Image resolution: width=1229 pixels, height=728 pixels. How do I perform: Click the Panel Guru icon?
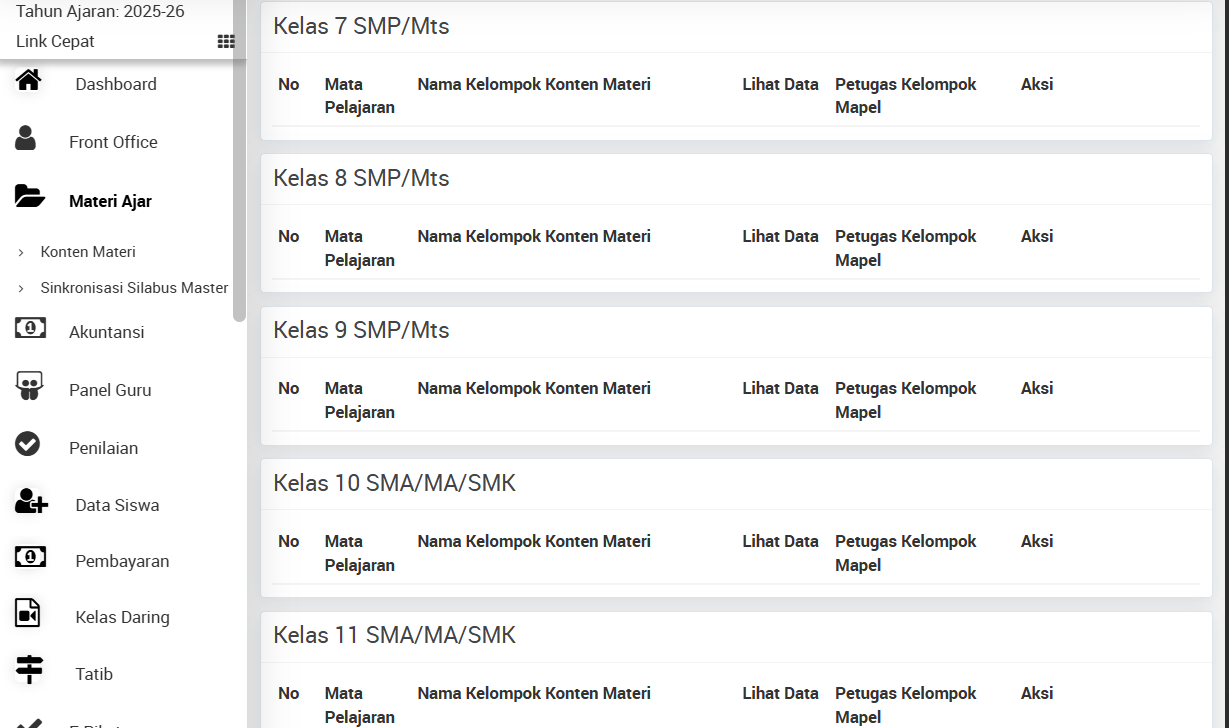pos(30,386)
